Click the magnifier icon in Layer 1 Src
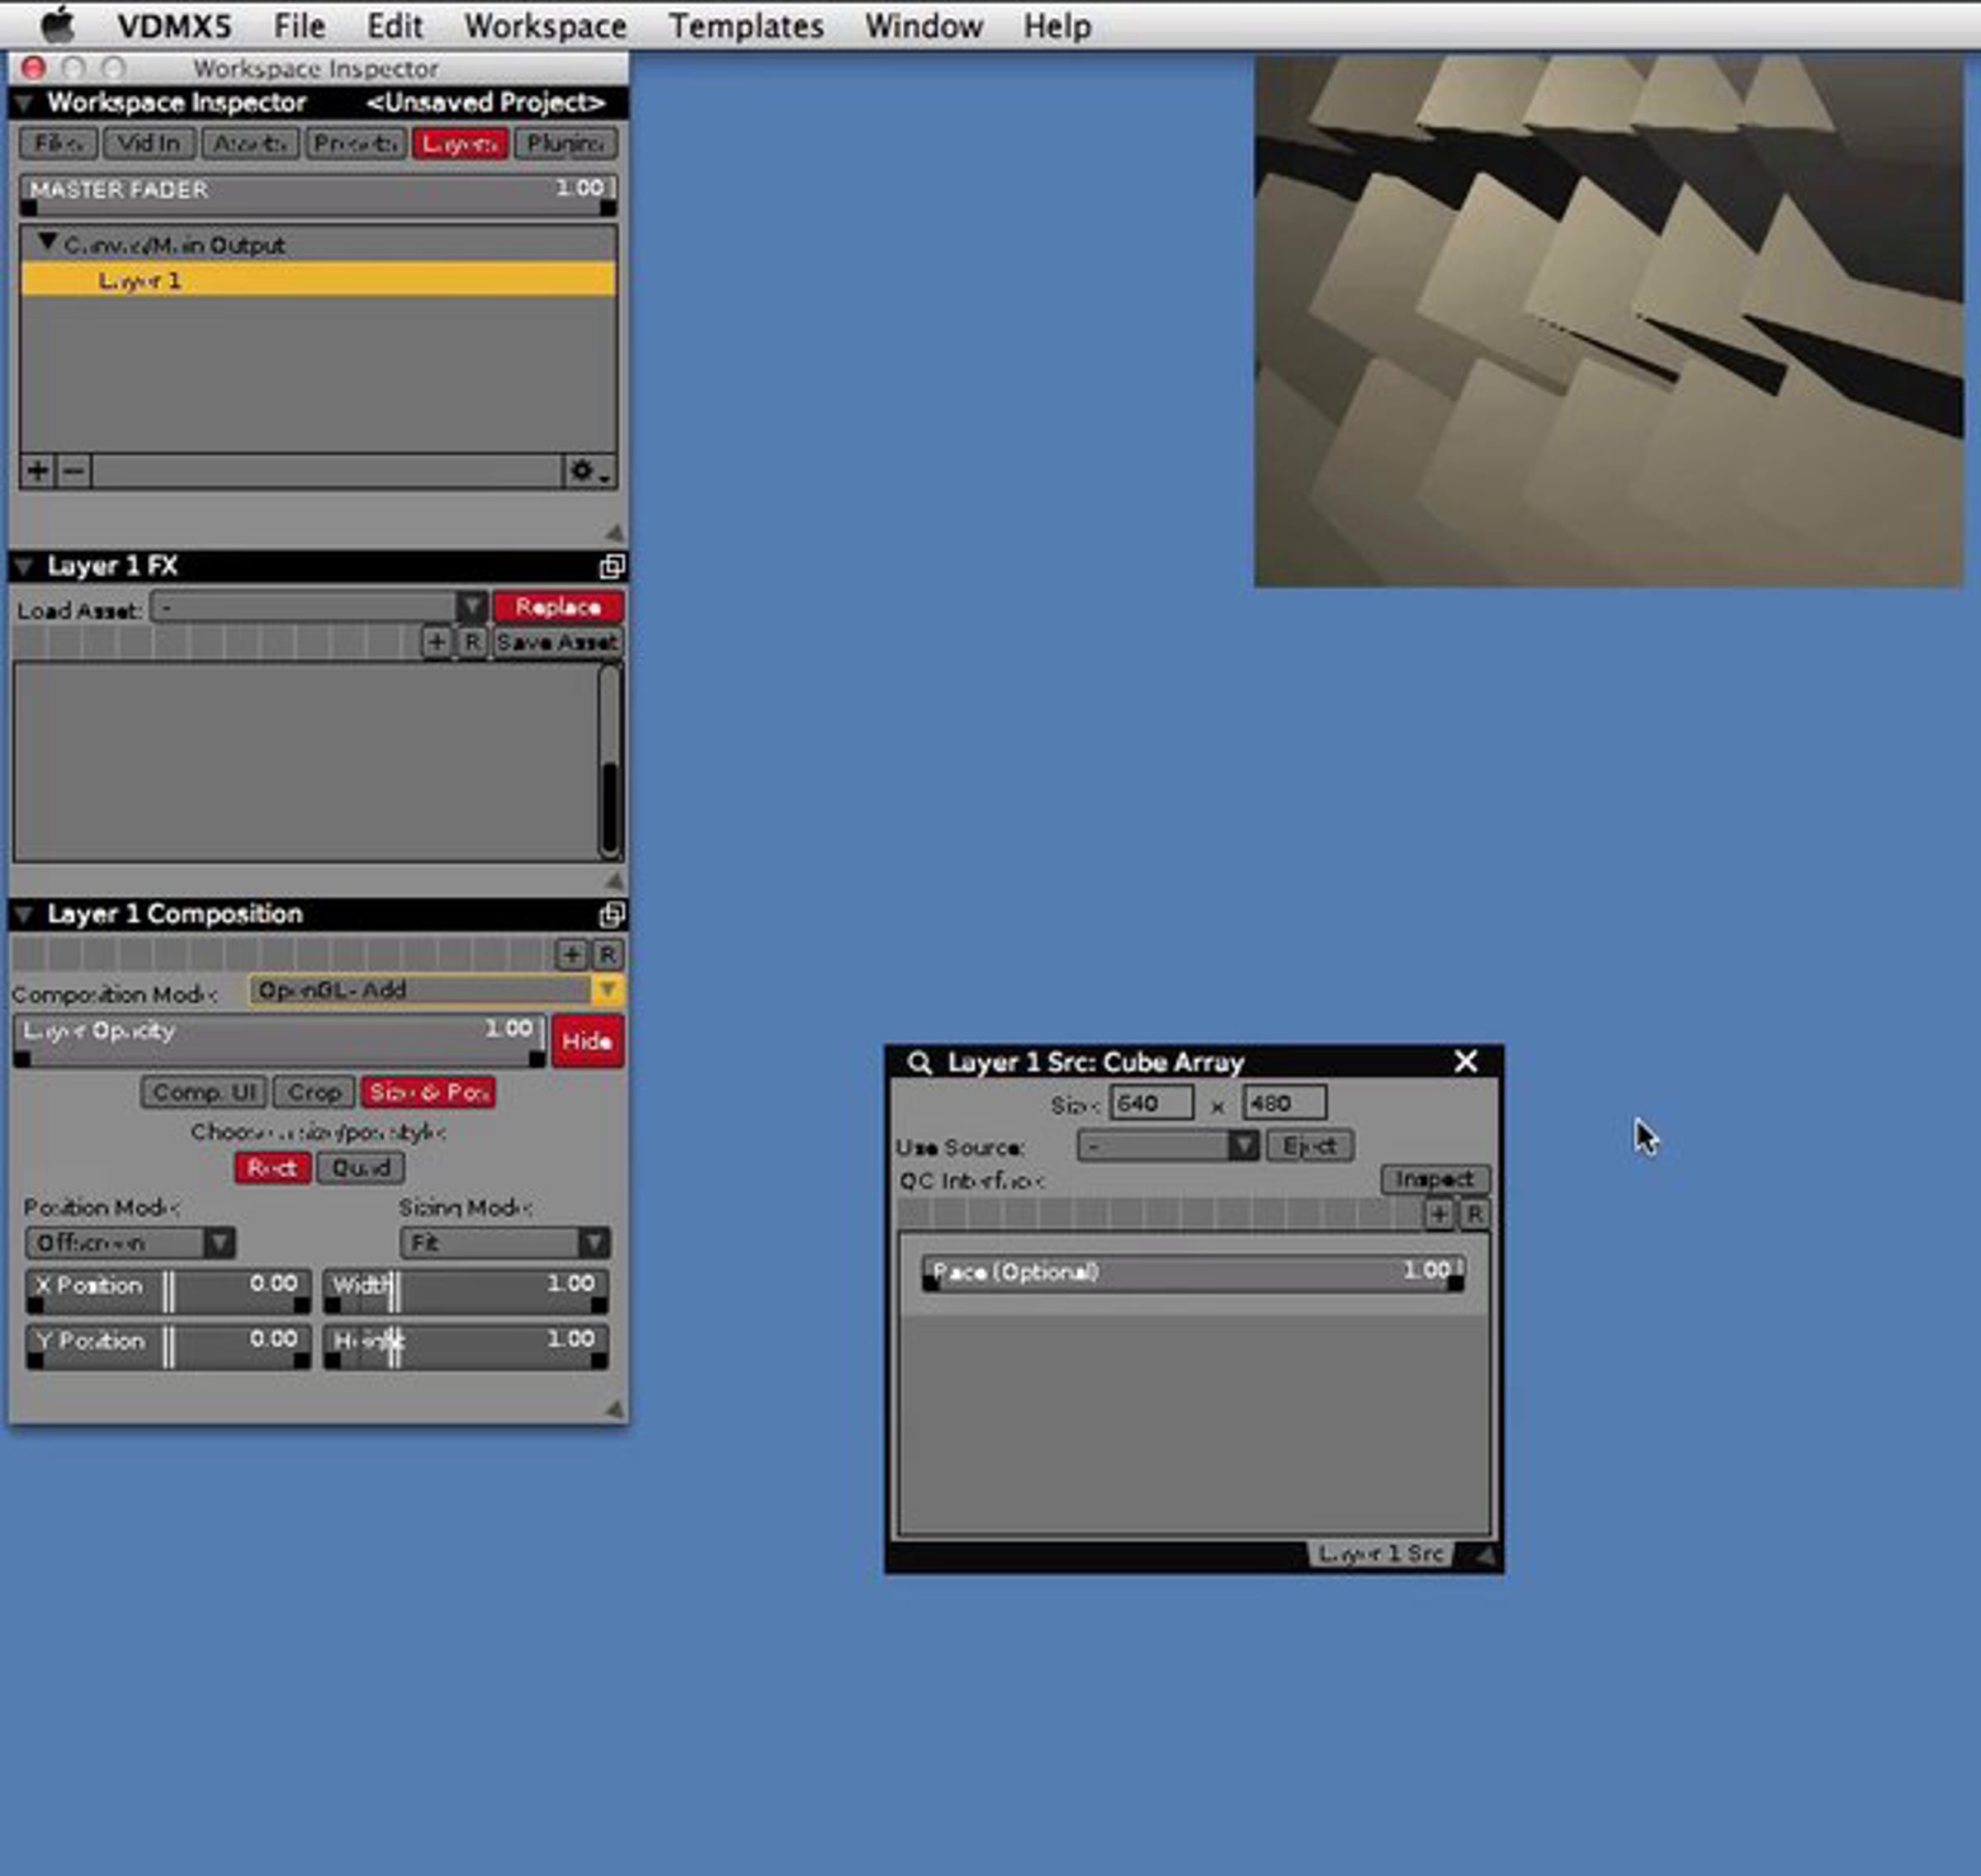 [x=918, y=1062]
